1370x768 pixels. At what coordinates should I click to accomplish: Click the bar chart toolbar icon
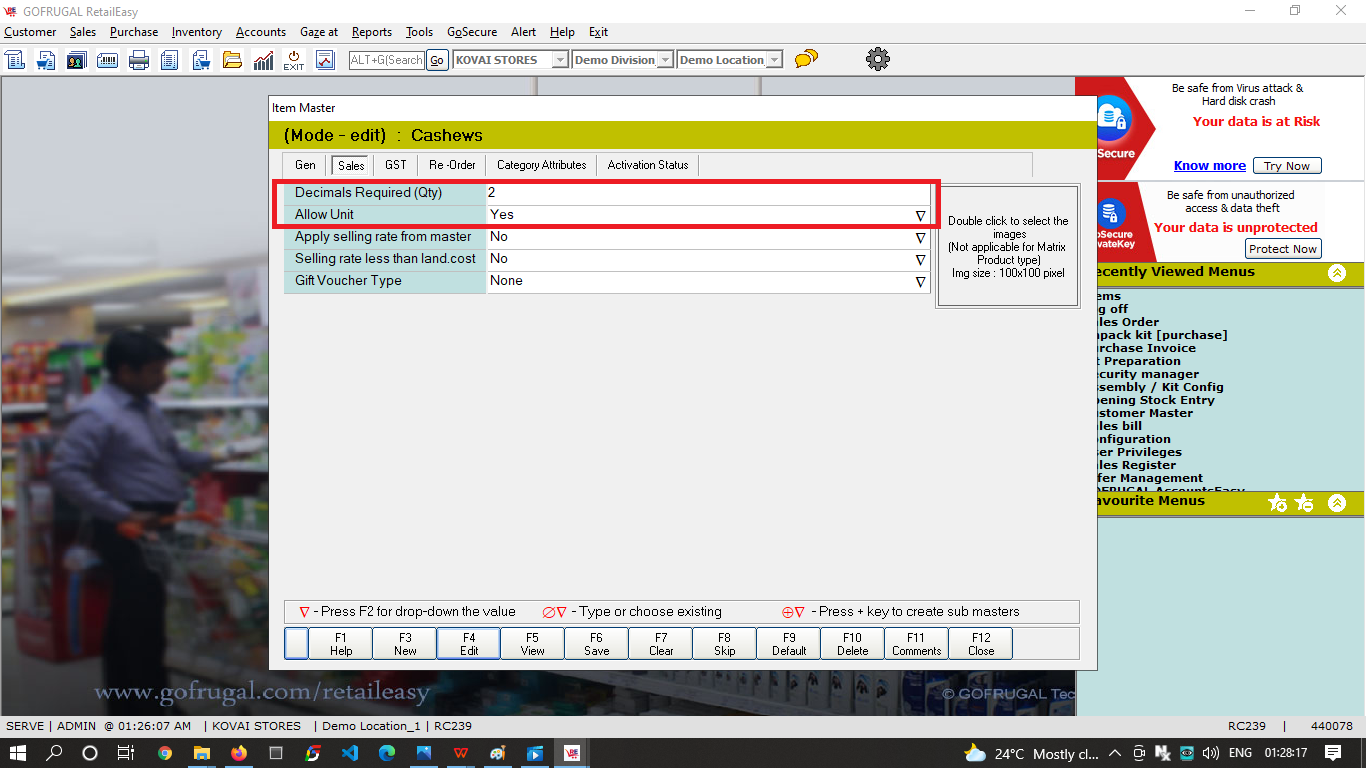pos(263,60)
